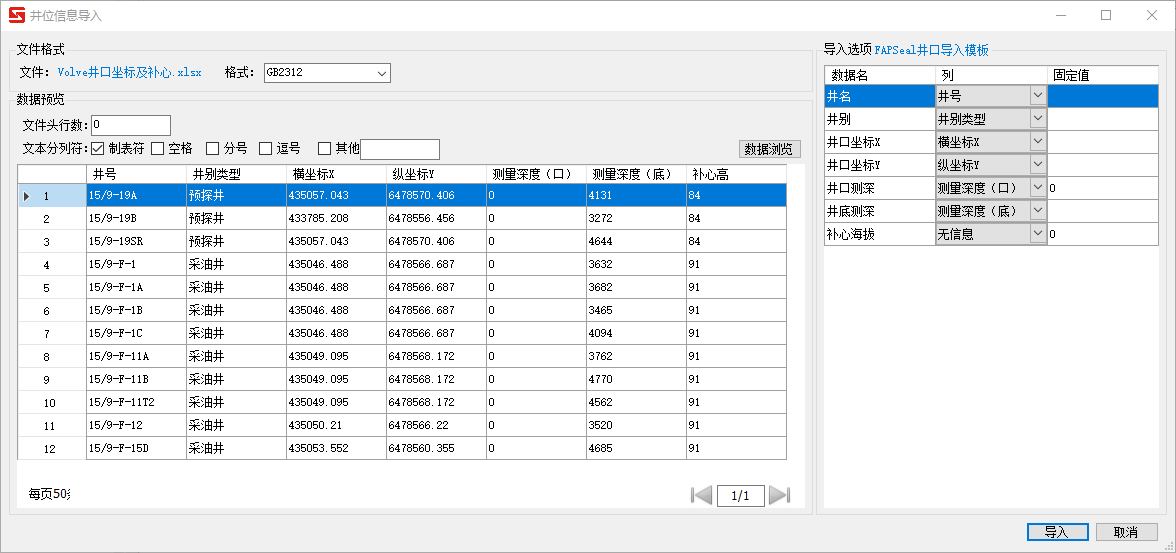
Task: Enable the 逗号 delimiter checkbox
Action: (x=266, y=149)
